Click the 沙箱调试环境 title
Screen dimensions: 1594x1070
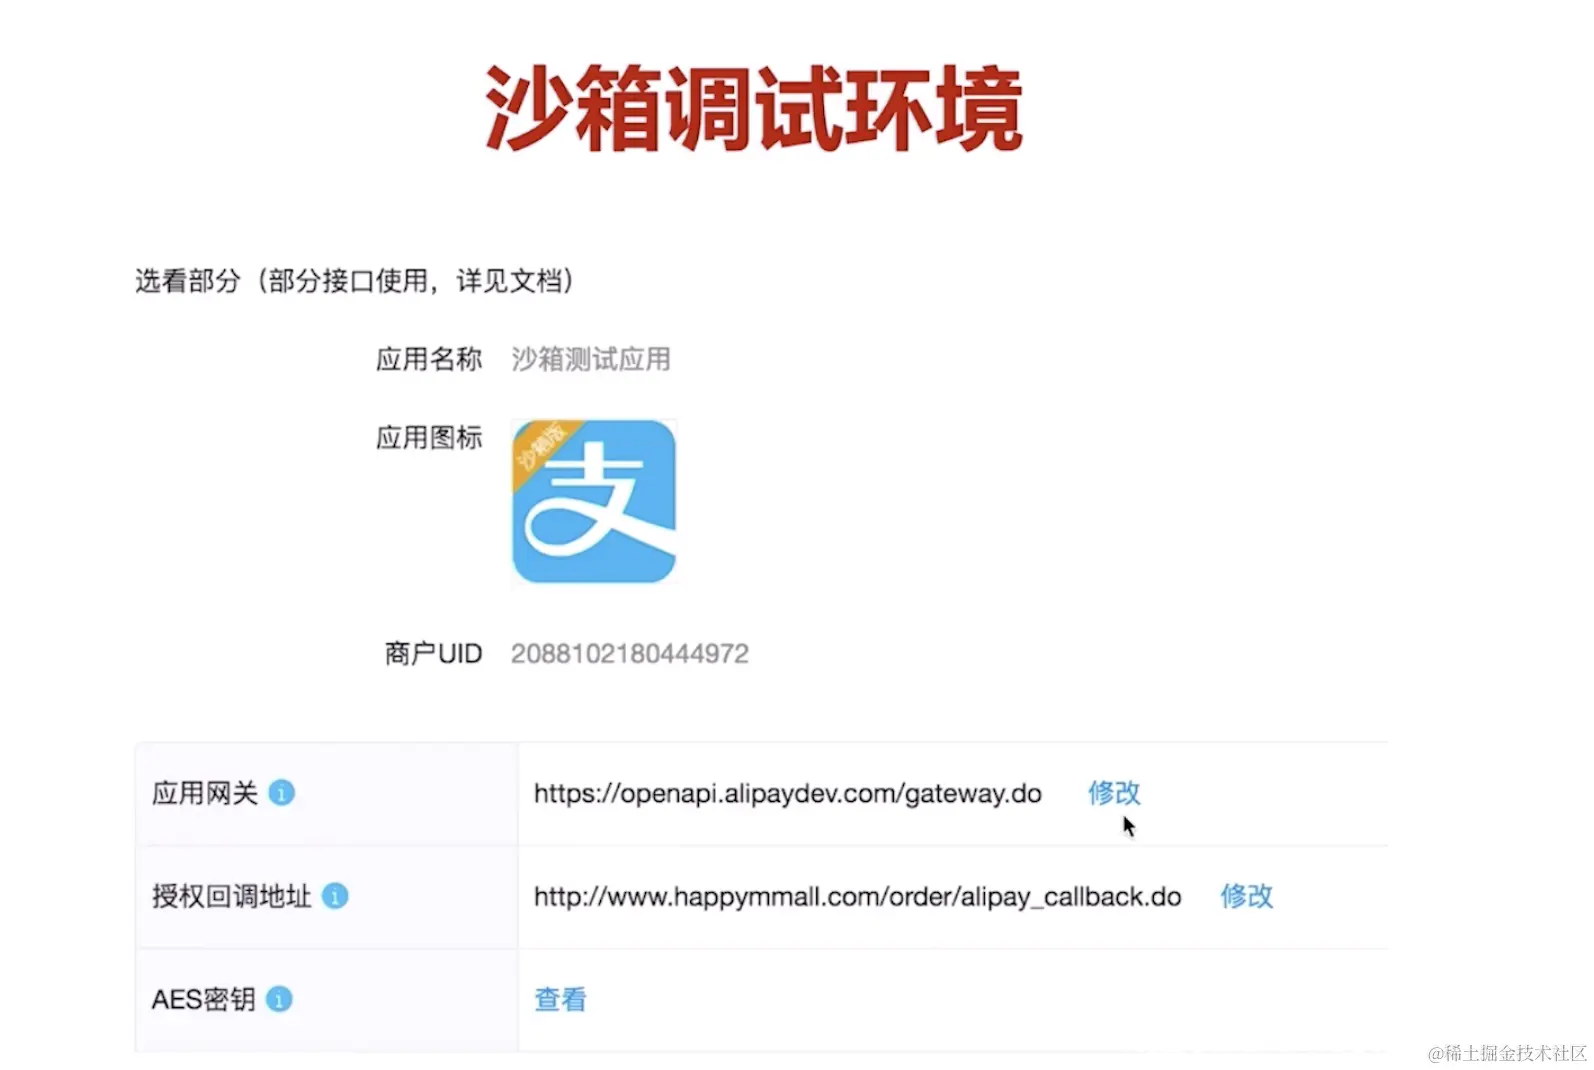coord(755,109)
